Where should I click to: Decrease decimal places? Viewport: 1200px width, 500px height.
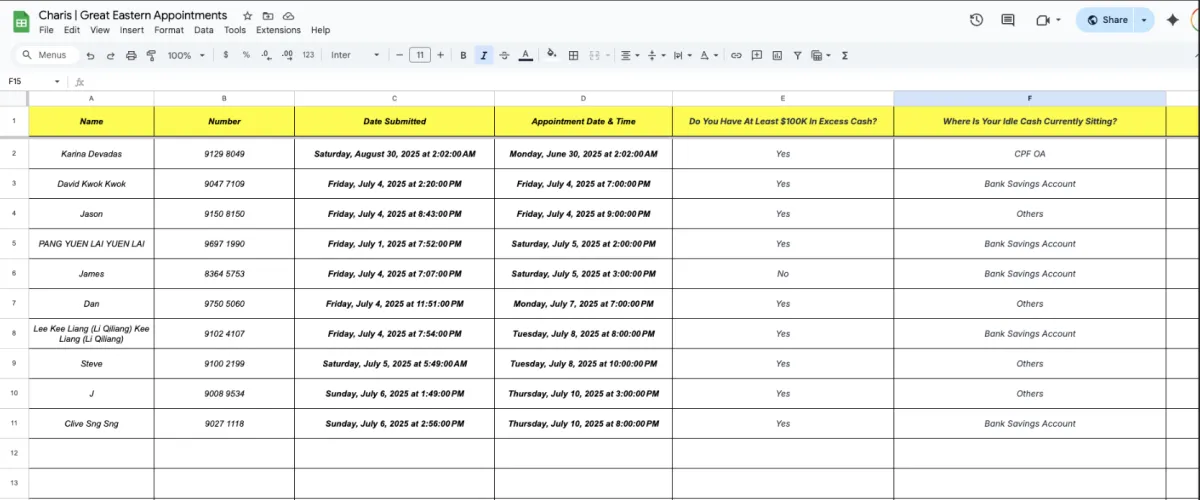coord(266,55)
